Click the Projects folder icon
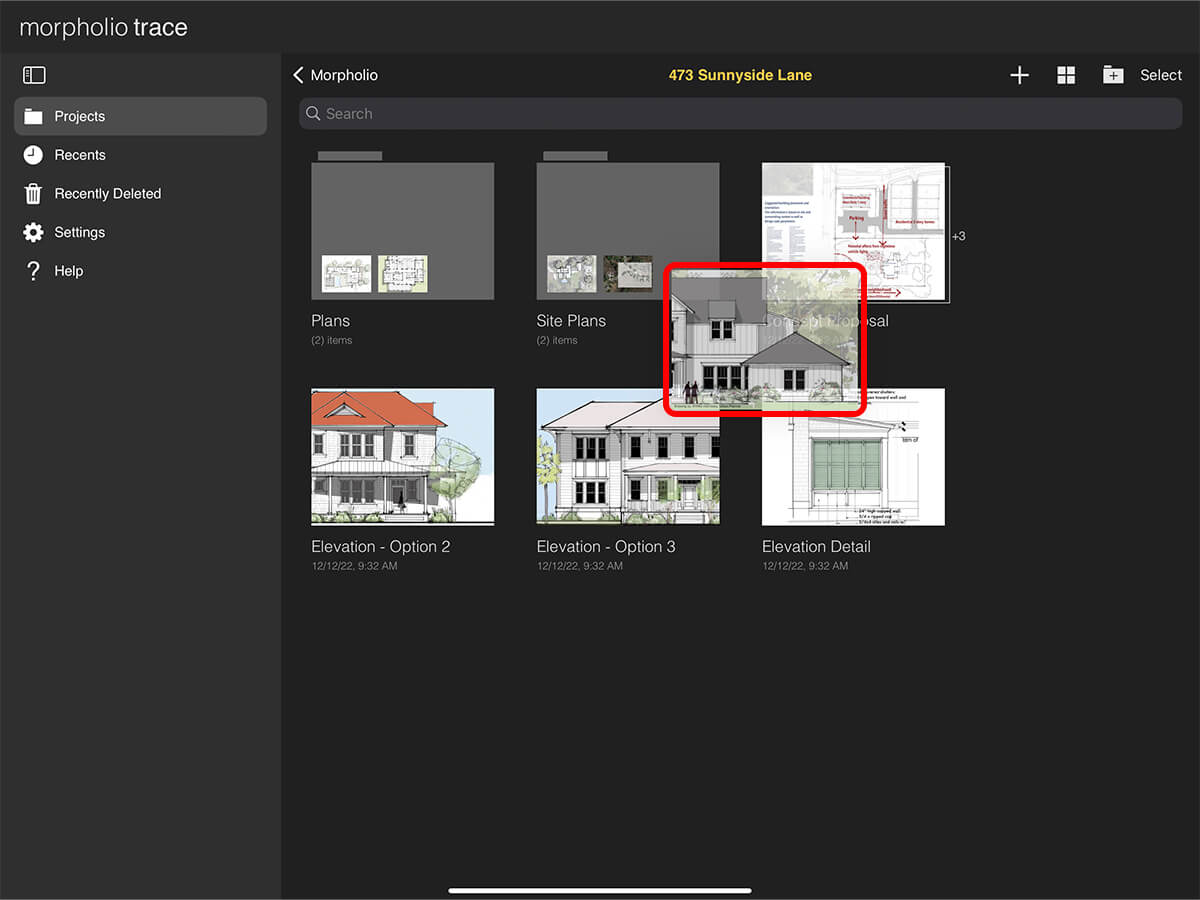The height and width of the screenshot is (900, 1200). pyautogui.click(x=33, y=116)
